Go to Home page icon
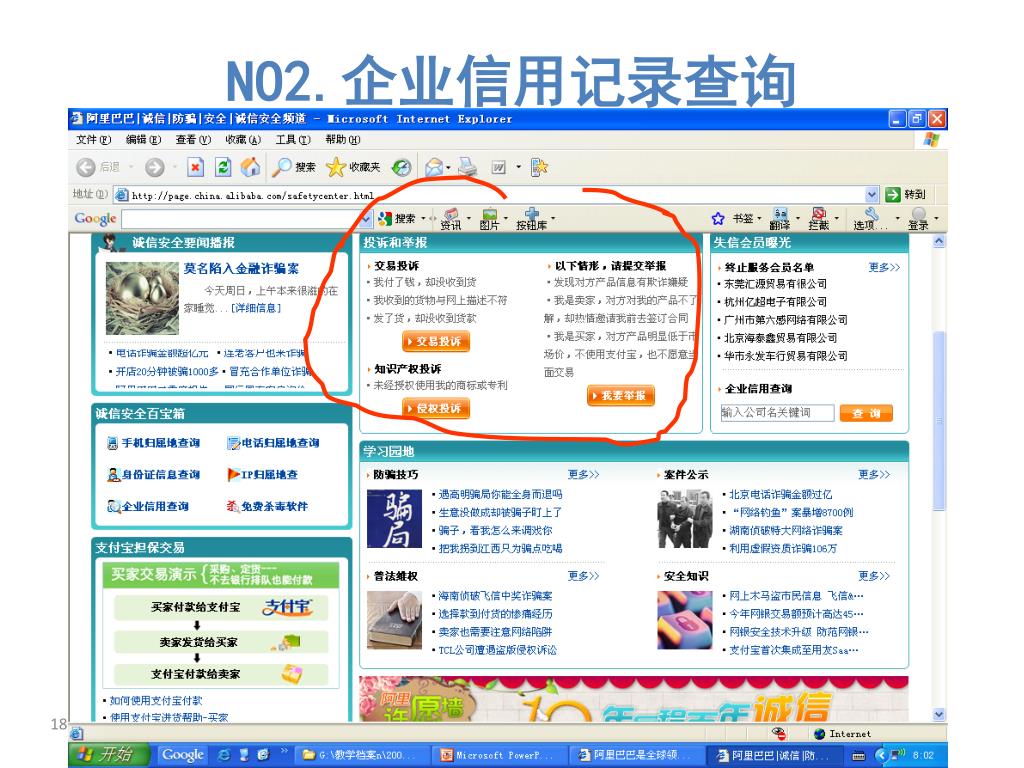Screen dimensions: 1024x768 pyautogui.click(x=250, y=168)
